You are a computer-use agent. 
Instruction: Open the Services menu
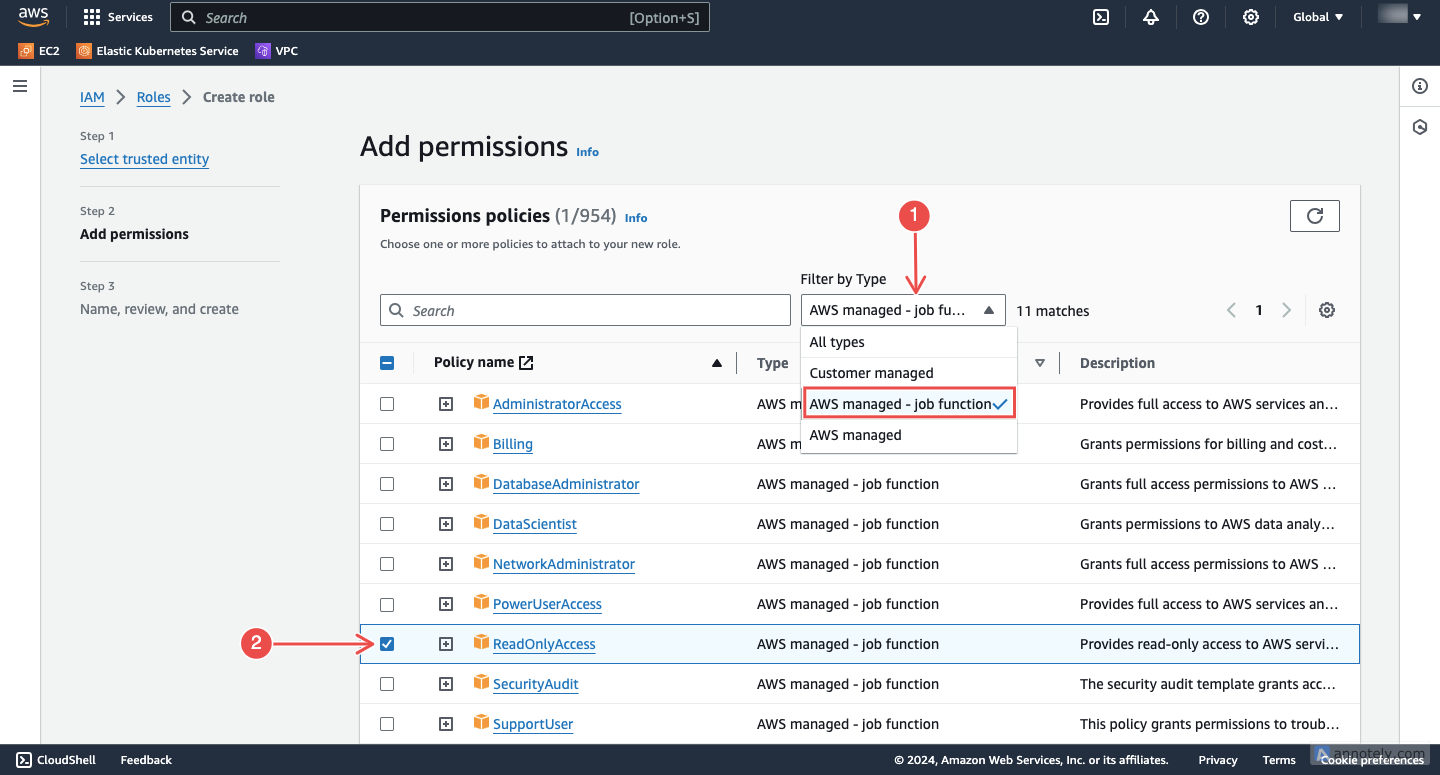(117, 16)
